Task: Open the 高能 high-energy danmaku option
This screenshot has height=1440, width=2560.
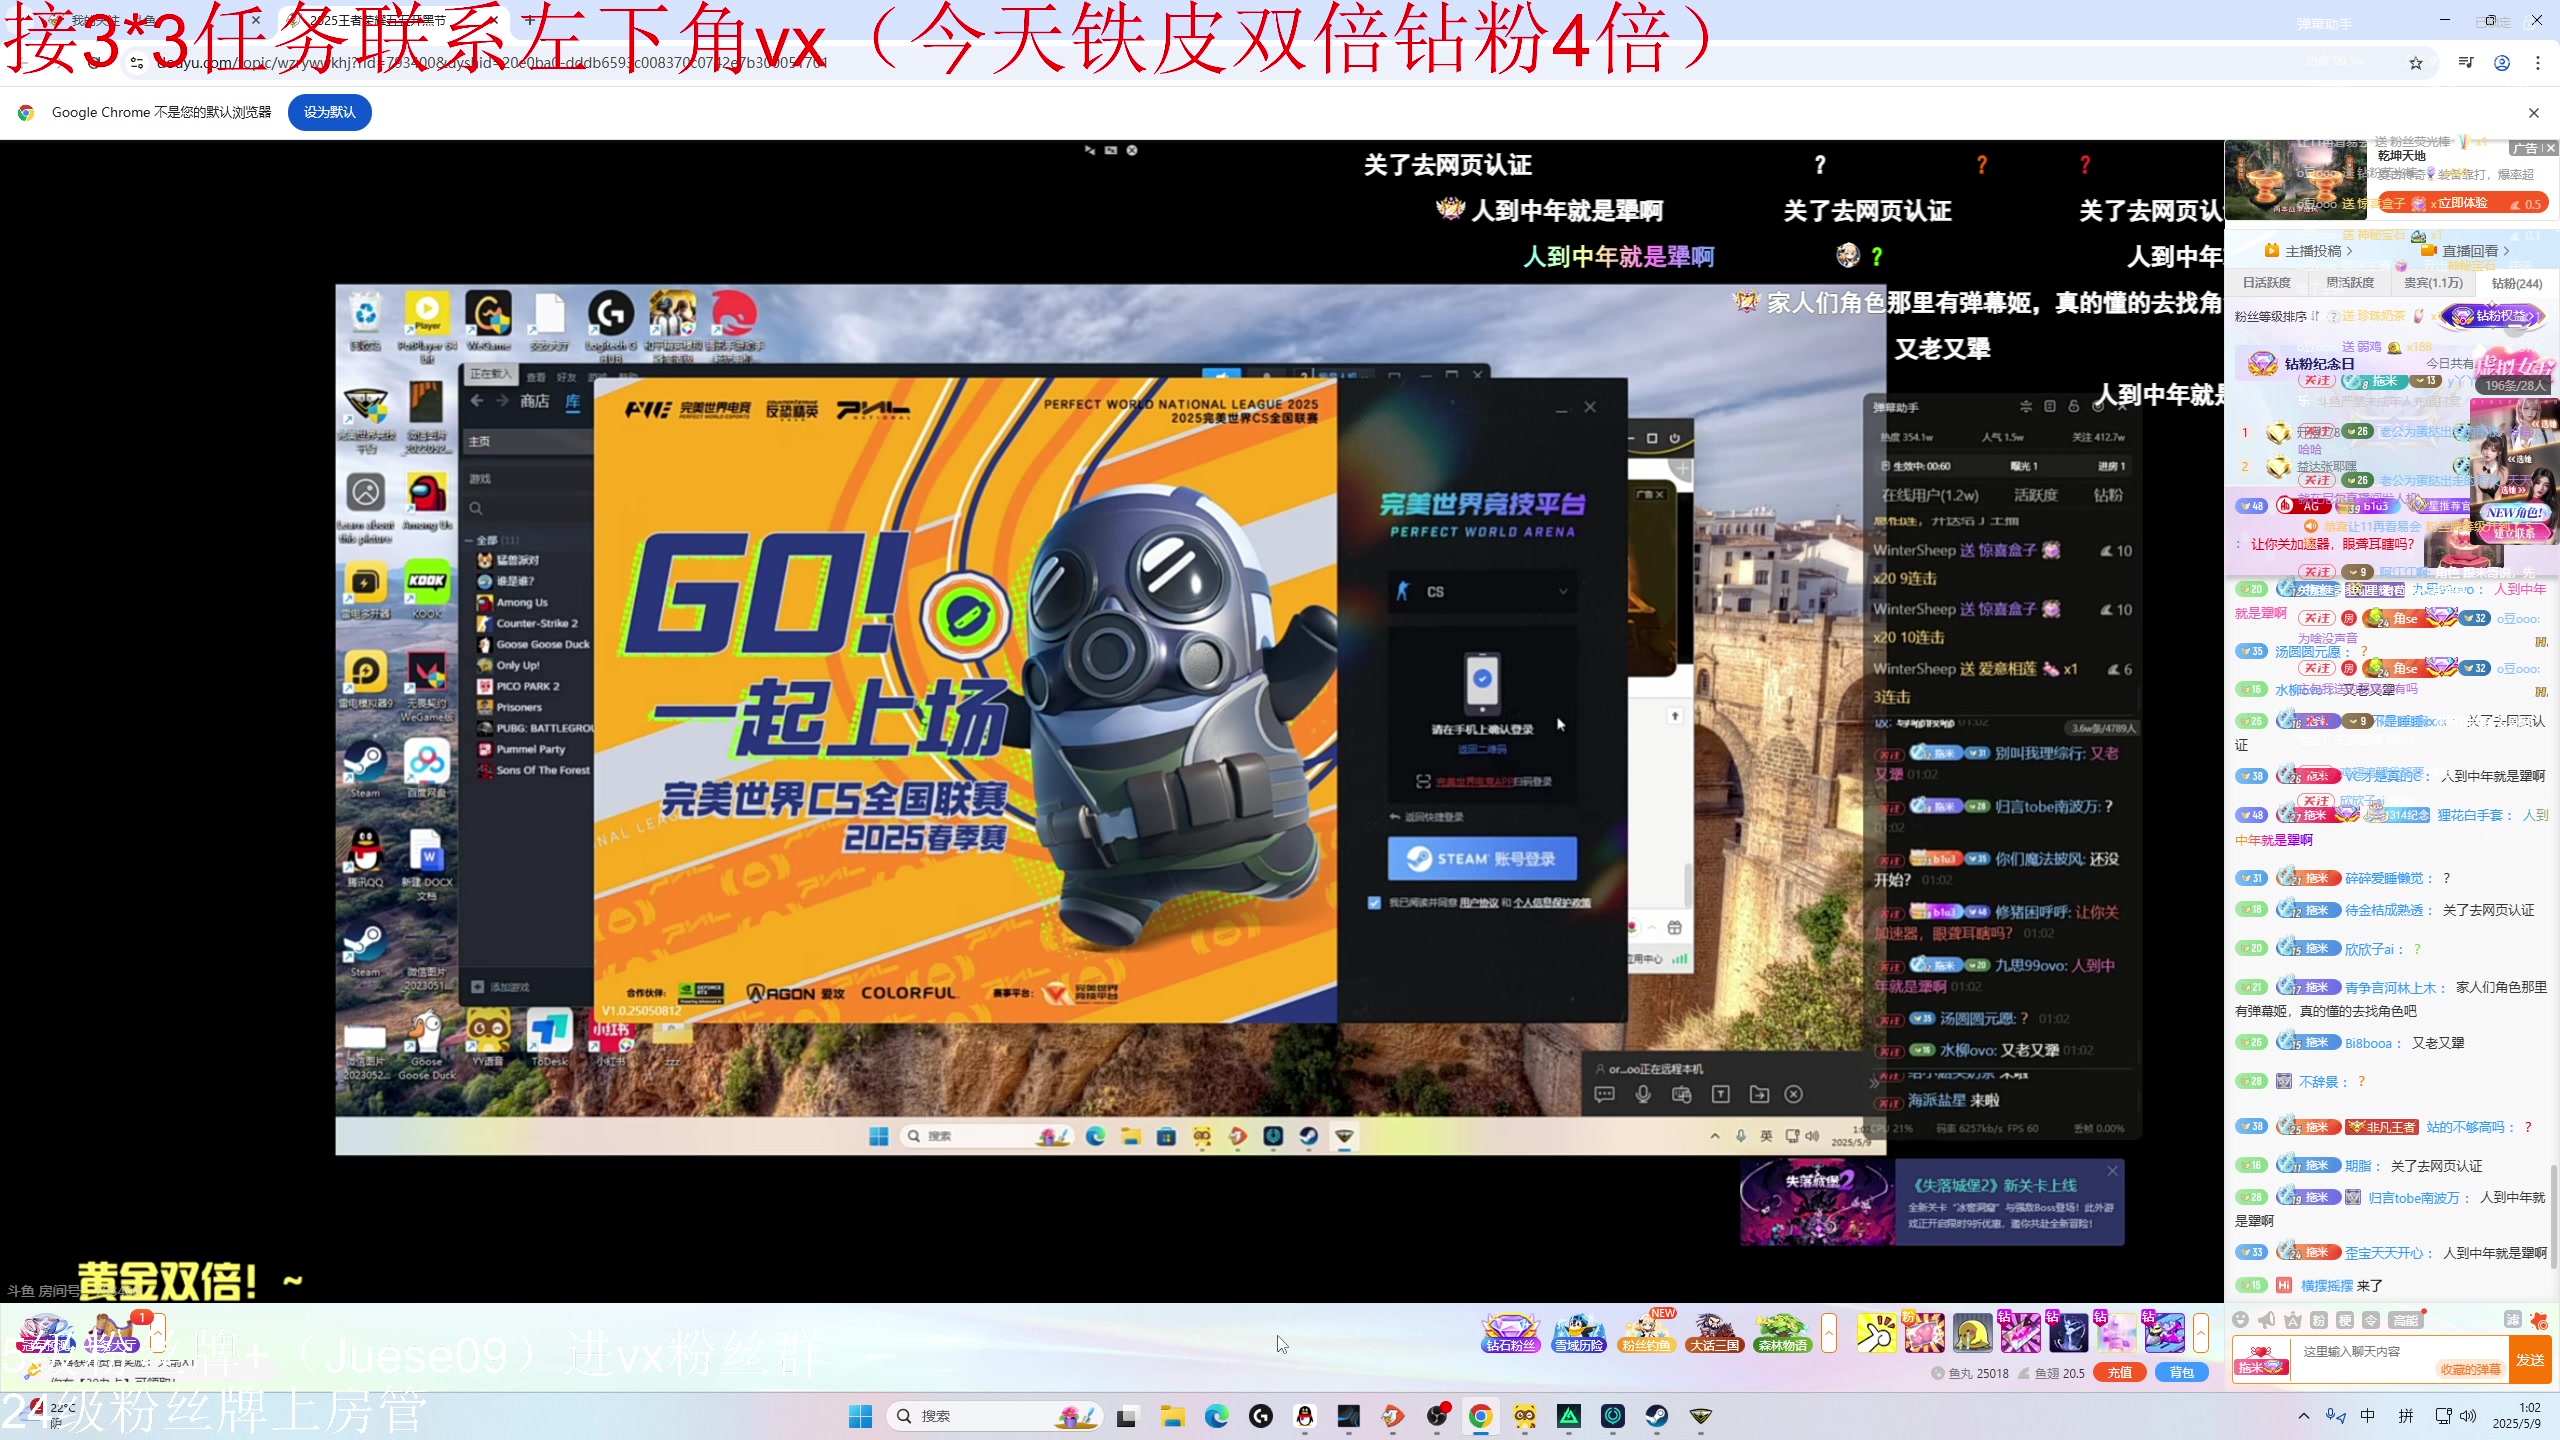Action: pyautogui.click(x=2406, y=1320)
